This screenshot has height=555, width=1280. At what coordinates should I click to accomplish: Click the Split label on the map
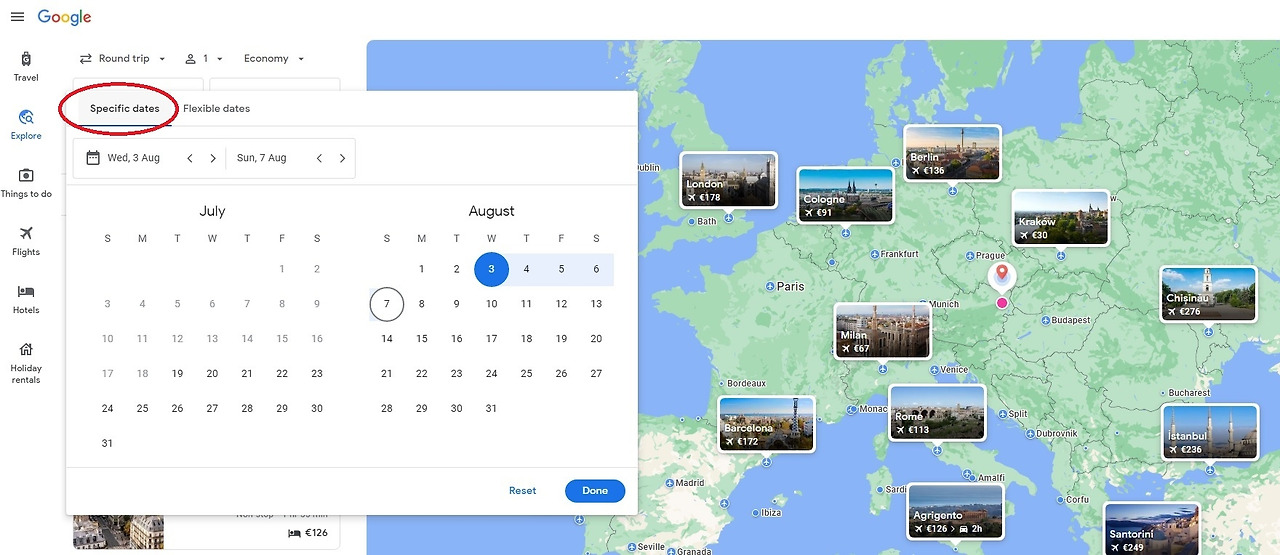[x=1018, y=413]
